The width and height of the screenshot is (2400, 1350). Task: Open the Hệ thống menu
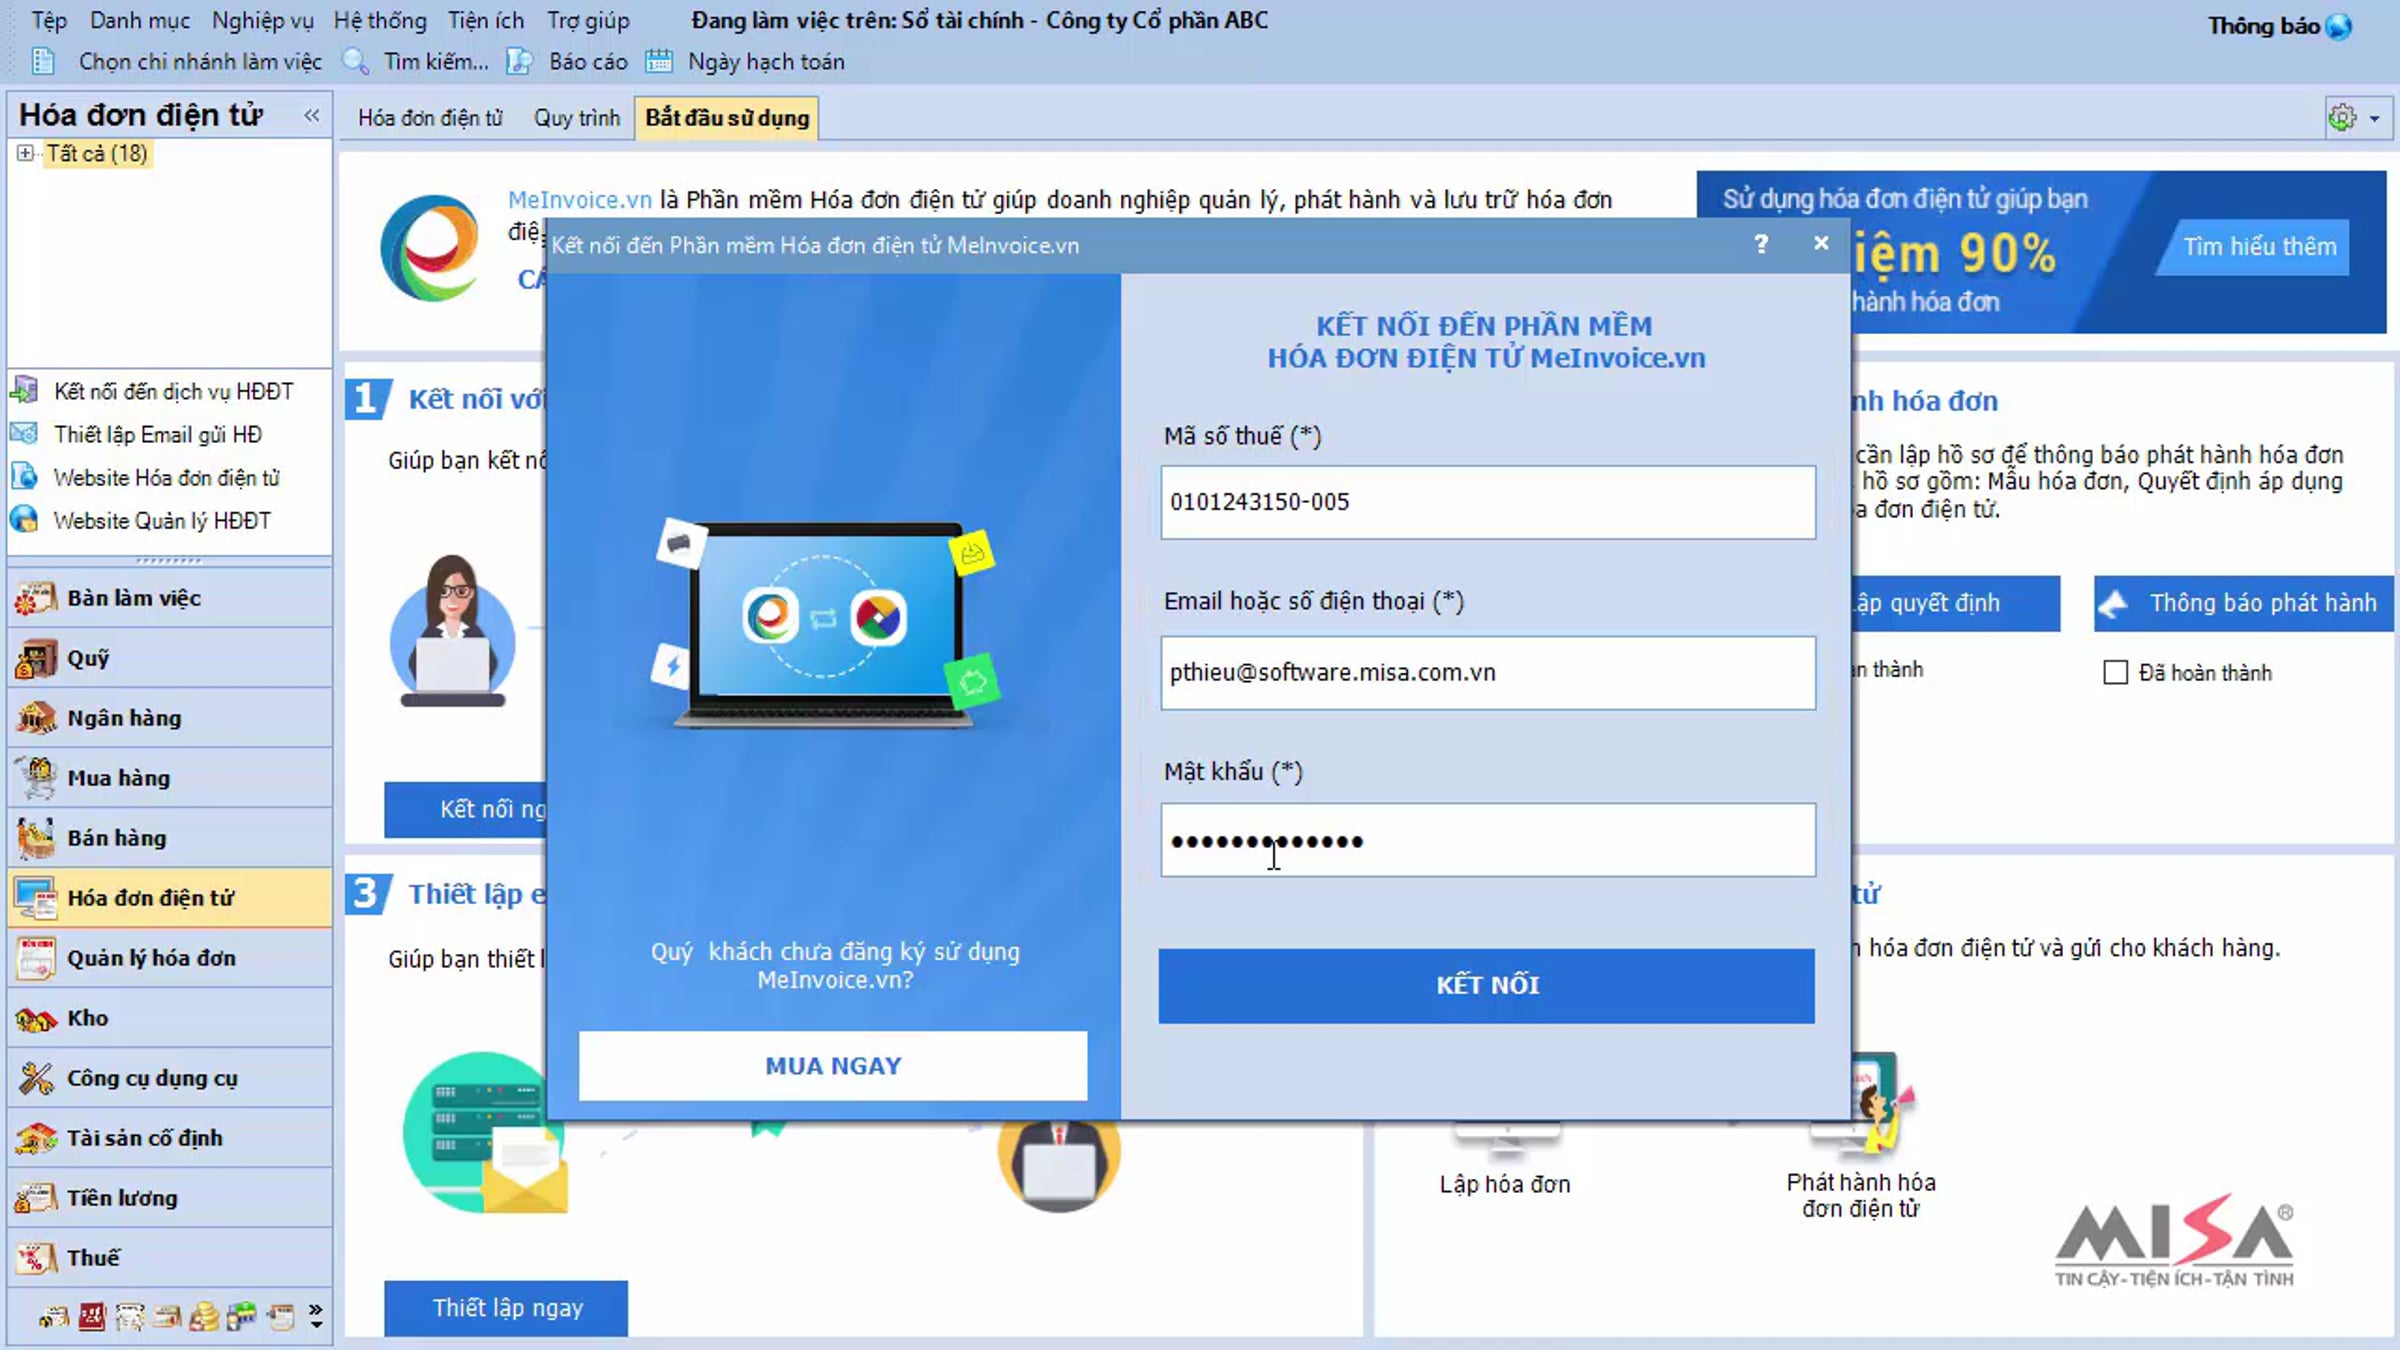(380, 20)
